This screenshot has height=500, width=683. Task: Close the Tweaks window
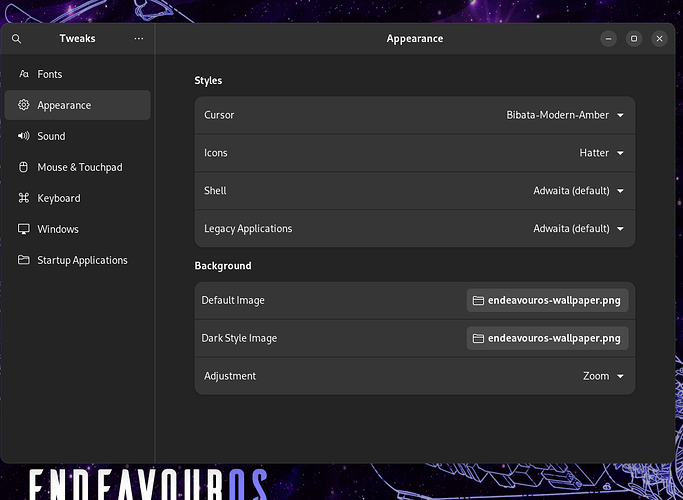[x=659, y=39]
